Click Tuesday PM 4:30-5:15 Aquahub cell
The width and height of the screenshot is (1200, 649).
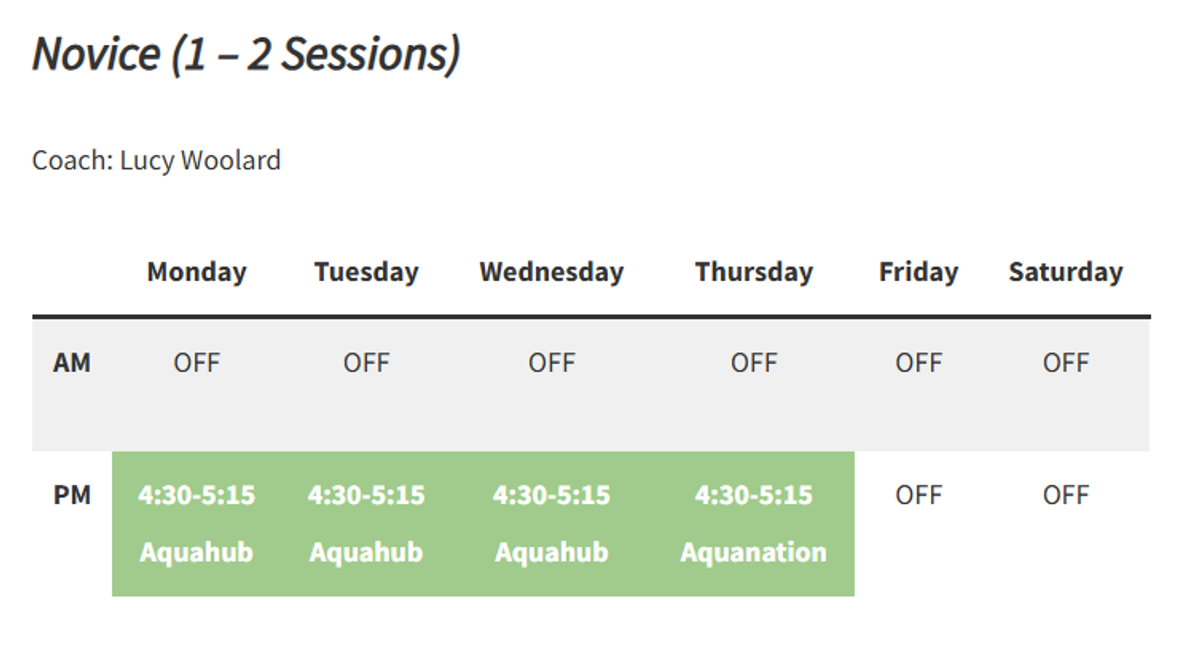366,524
